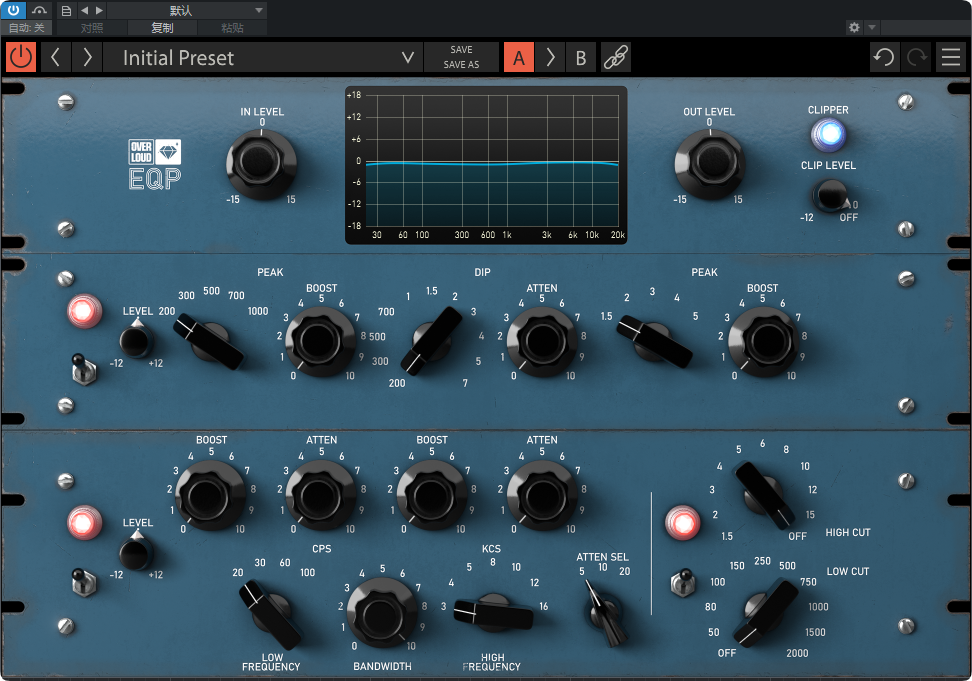
Task: Toggle the red LED beside HIGH CUT selector
Action: click(683, 522)
